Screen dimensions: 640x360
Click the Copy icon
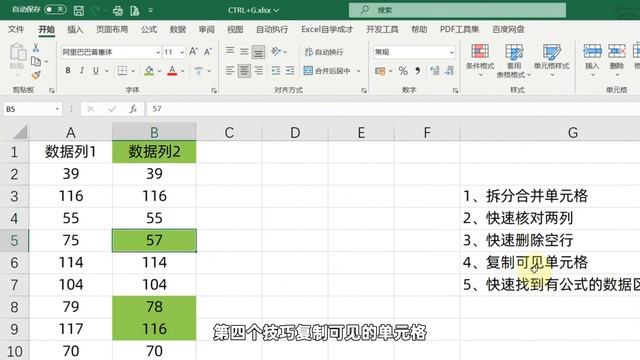pos(36,61)
